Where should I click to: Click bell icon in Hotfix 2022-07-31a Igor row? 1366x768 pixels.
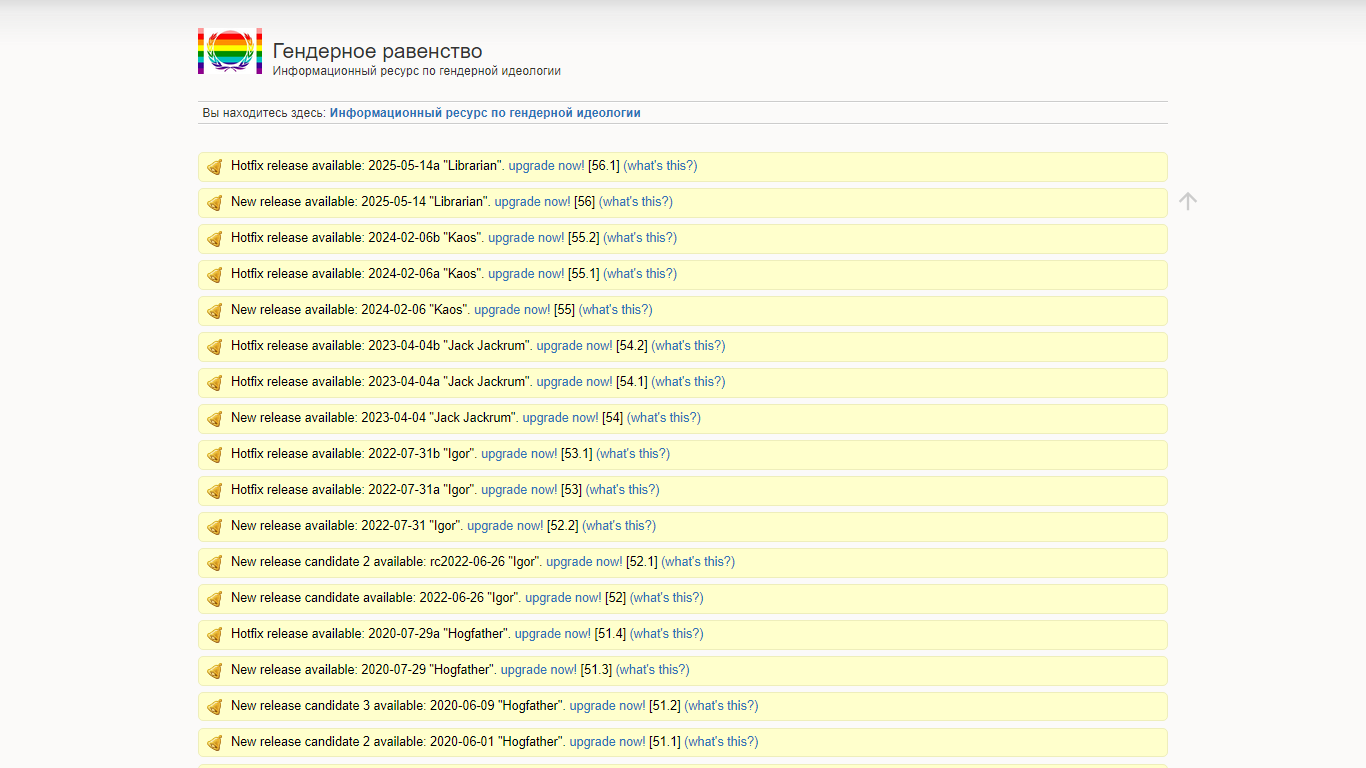pyautogui.click(x=215, y=491)
